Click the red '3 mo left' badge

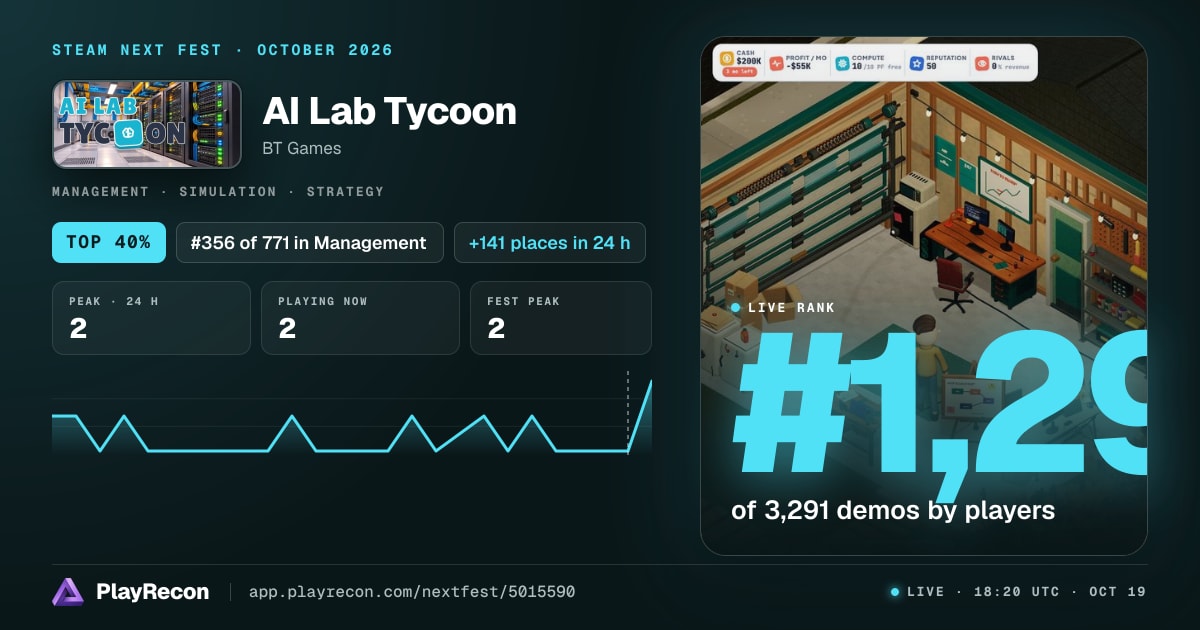(738, 73)
